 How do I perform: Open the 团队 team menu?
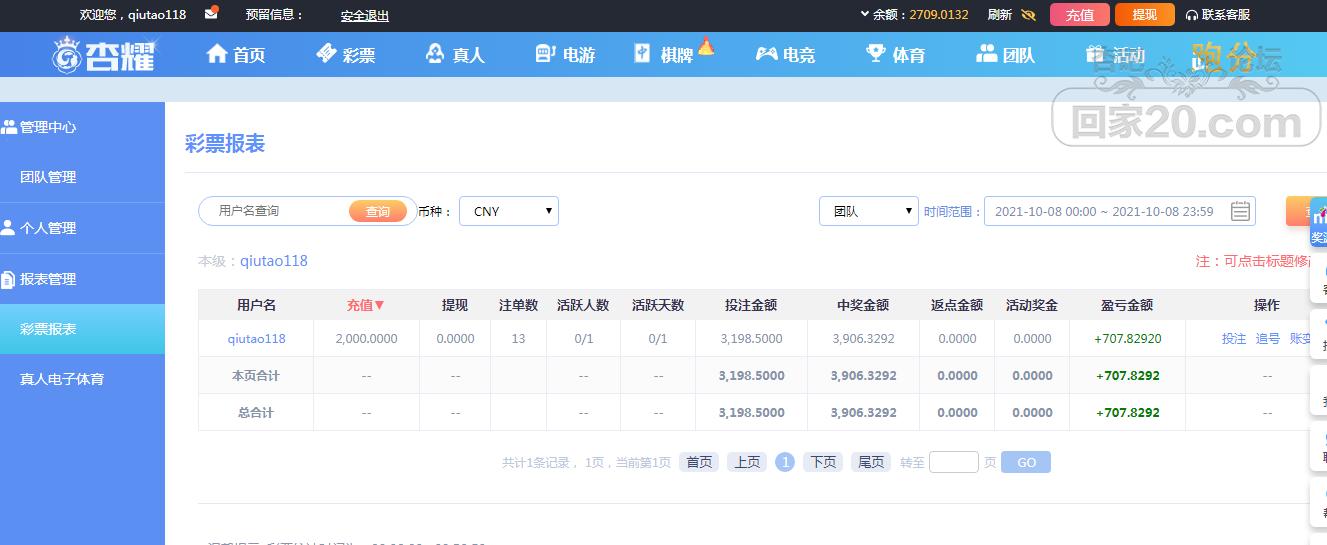click(x=1005, y=55)
